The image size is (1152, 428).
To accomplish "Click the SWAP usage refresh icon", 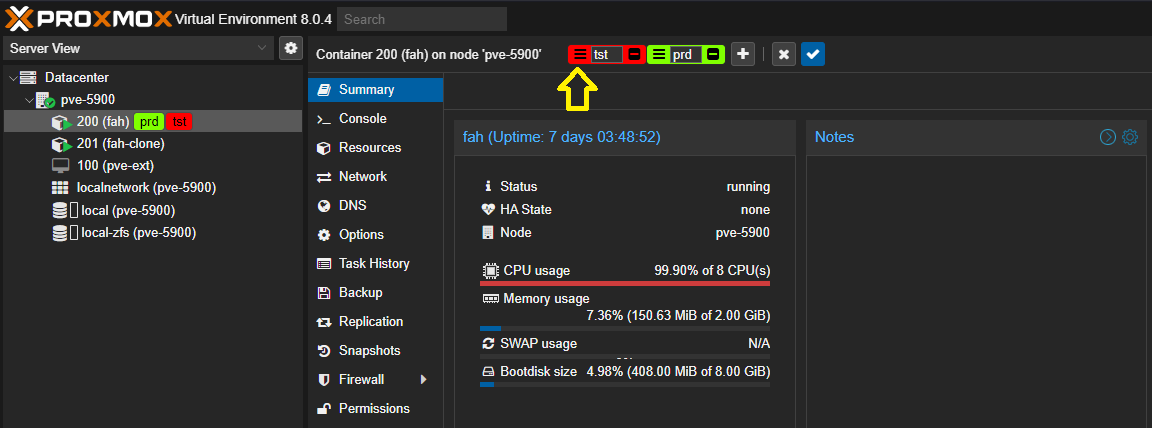I will pyautogui.click(x=489, y=344).
